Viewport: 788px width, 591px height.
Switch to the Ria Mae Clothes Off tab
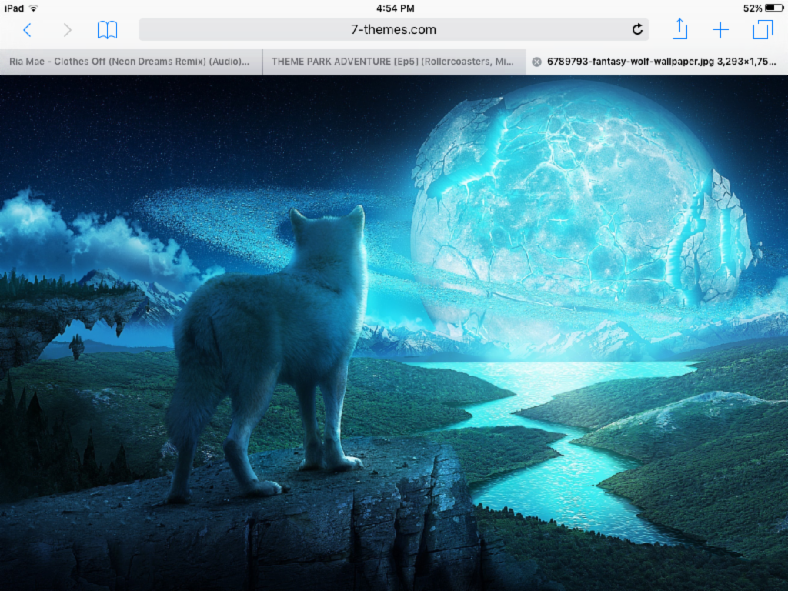pos(131,62)
